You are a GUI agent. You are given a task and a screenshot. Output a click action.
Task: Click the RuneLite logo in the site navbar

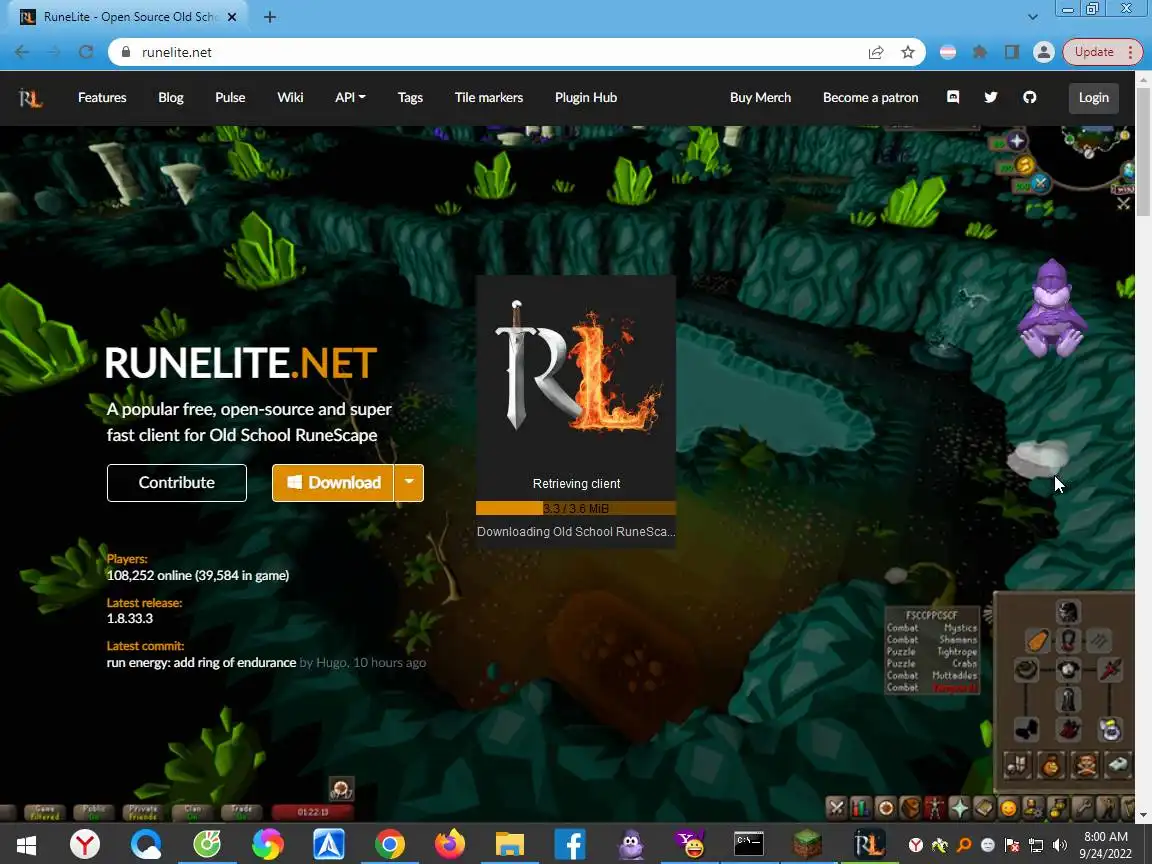30,98
